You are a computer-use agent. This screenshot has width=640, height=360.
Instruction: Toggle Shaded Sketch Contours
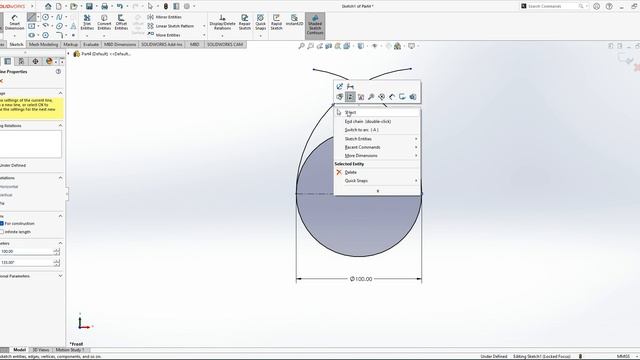pos(315,25)
